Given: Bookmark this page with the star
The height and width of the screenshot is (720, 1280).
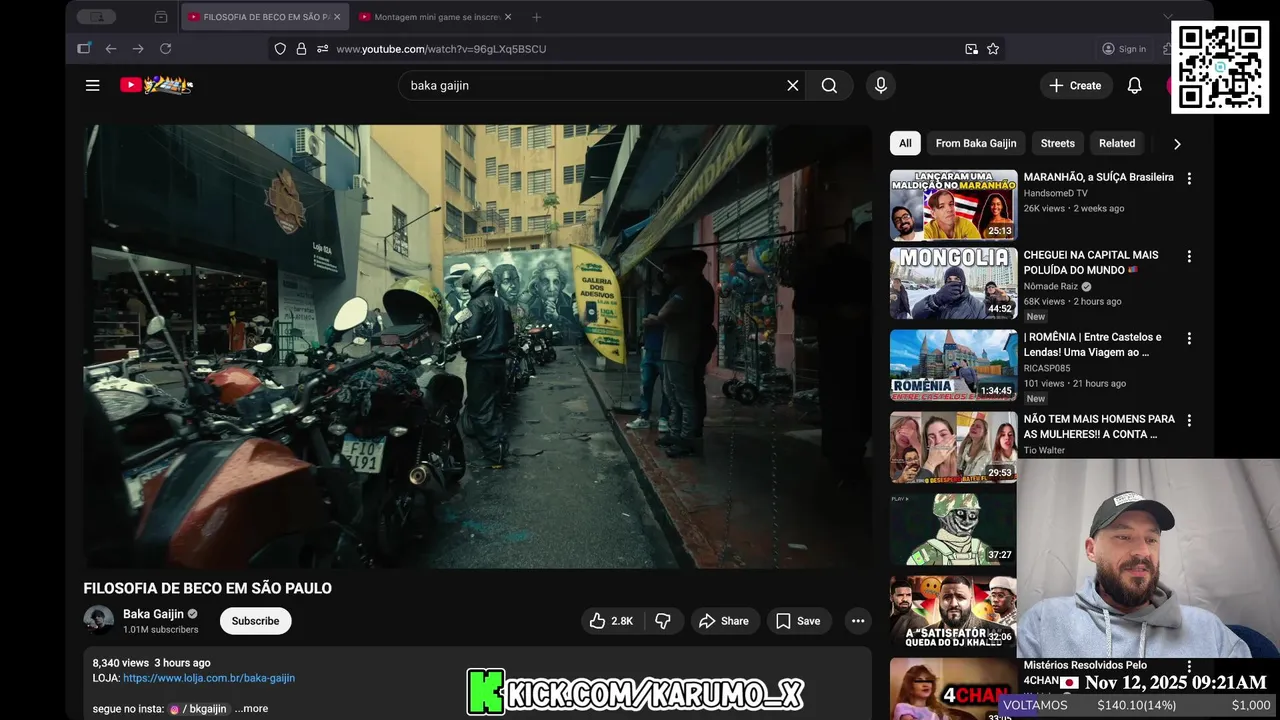Looking at the screenshot, I should (993, 48).
